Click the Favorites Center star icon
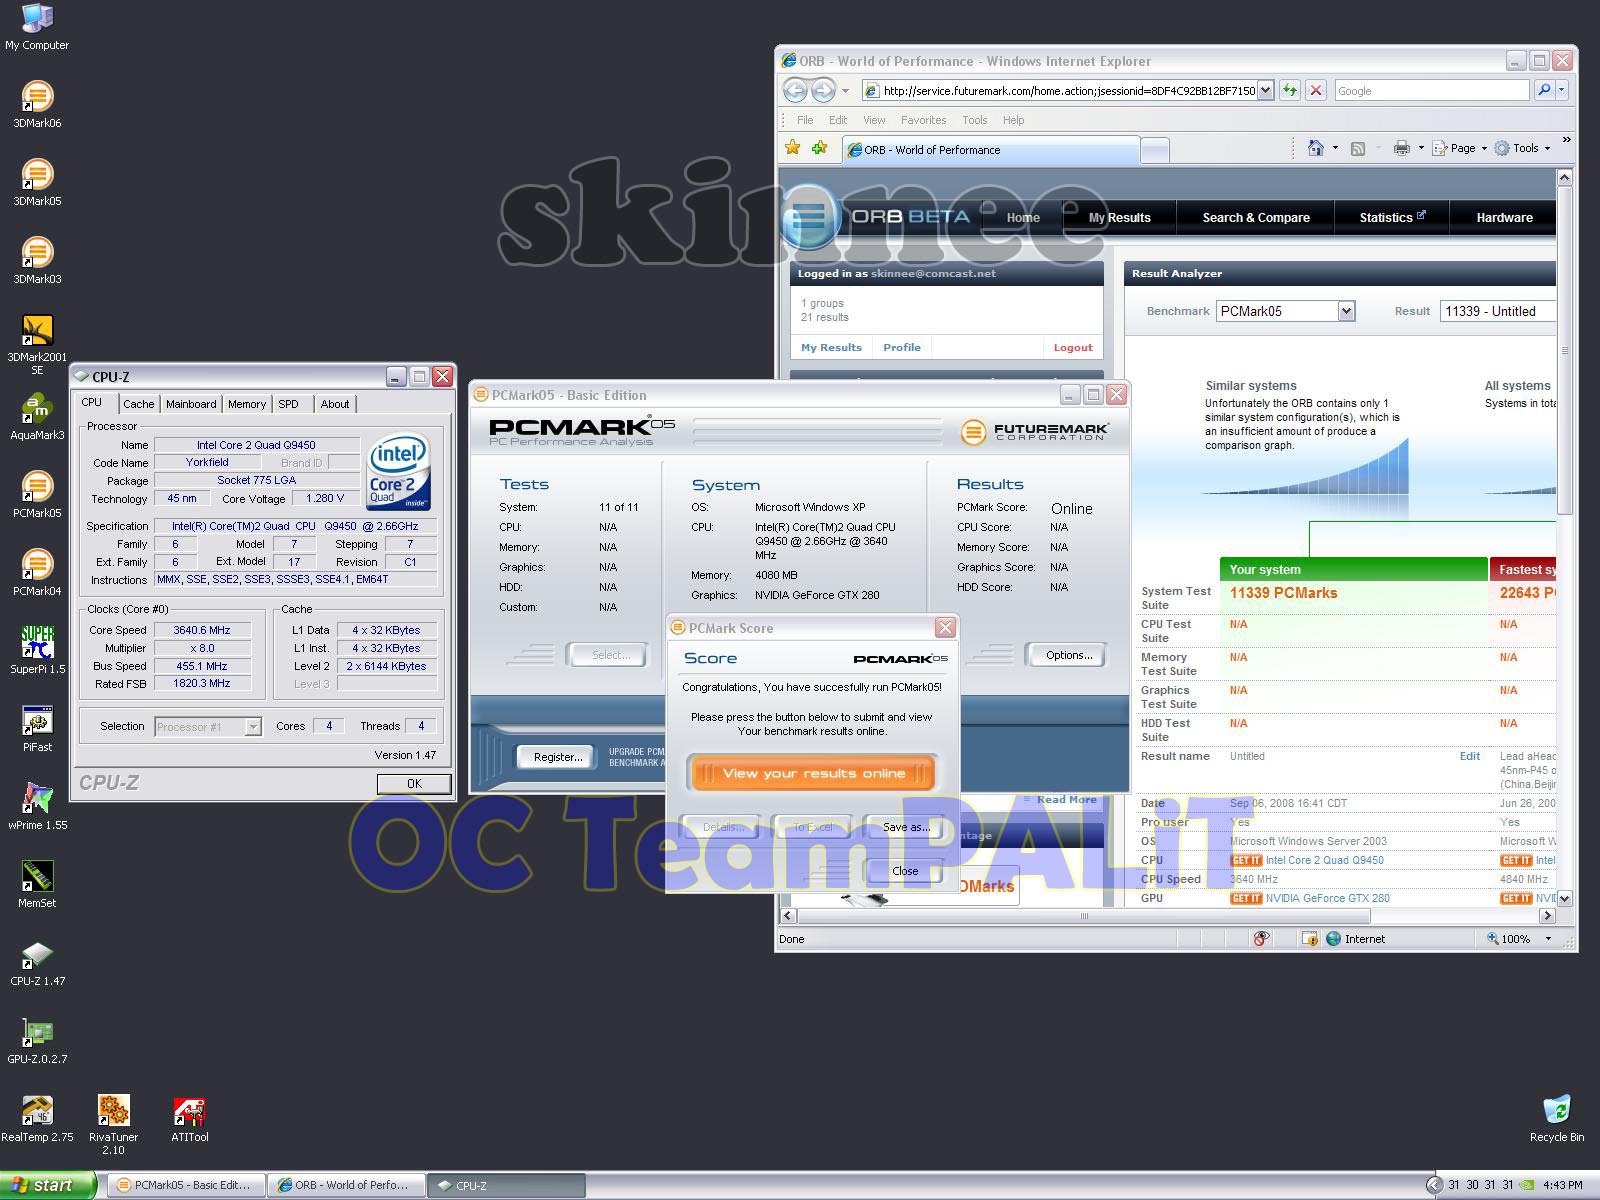This screenshot has width=1600, height=1200. pyautogui.click(x=793, y=148)
